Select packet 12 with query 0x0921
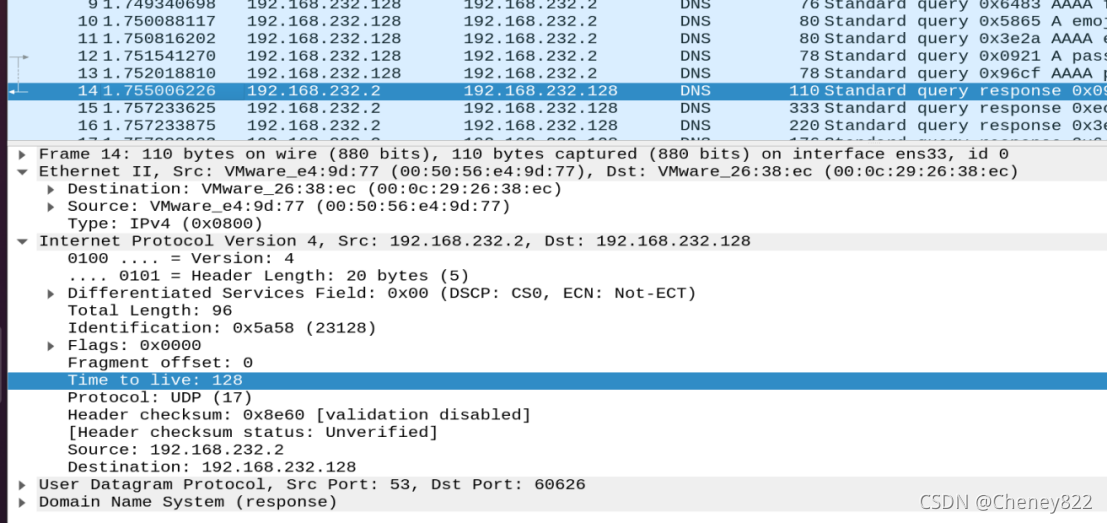Image resolution: width=1107 pixels, height=523 pixels. (x=557, y=56)
